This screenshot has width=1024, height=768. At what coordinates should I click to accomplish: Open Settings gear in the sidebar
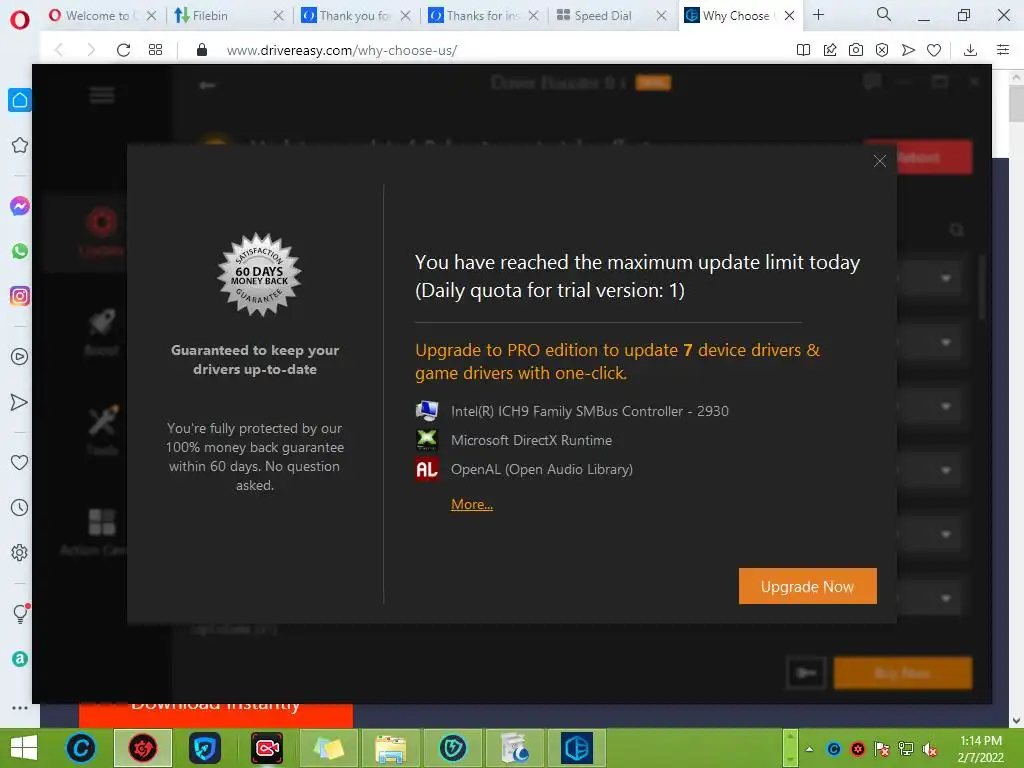[20, 552]
